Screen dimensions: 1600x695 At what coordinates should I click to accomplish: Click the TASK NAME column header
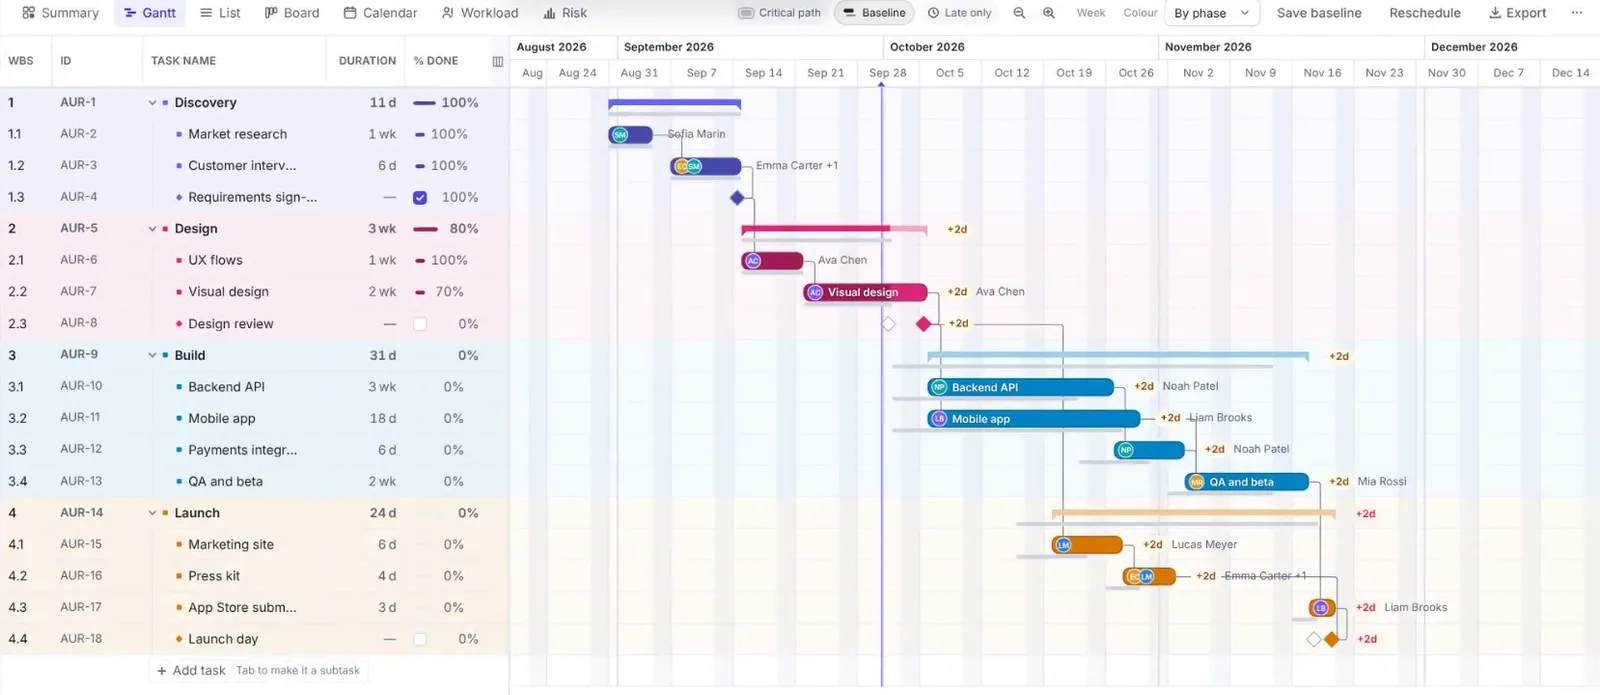click(x=183, y=61)
